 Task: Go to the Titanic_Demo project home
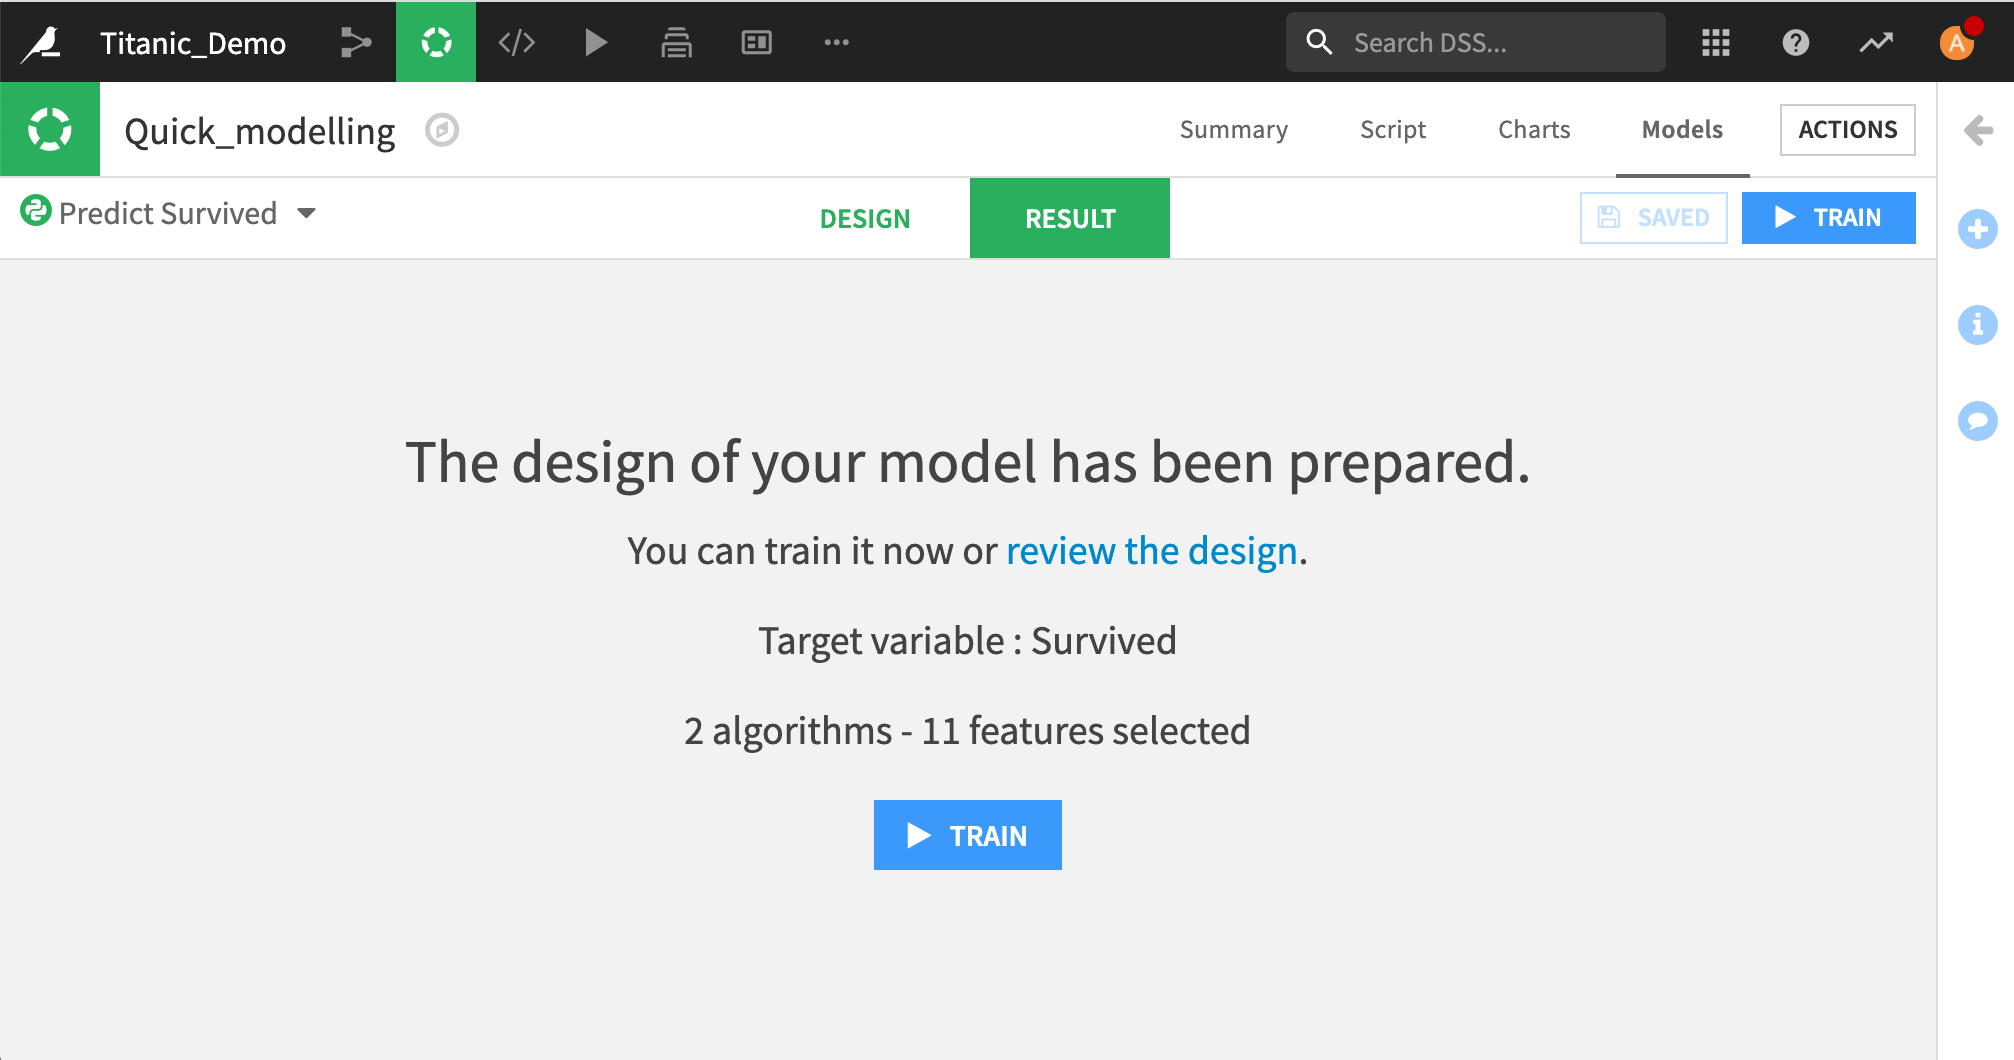click(193, 43)
